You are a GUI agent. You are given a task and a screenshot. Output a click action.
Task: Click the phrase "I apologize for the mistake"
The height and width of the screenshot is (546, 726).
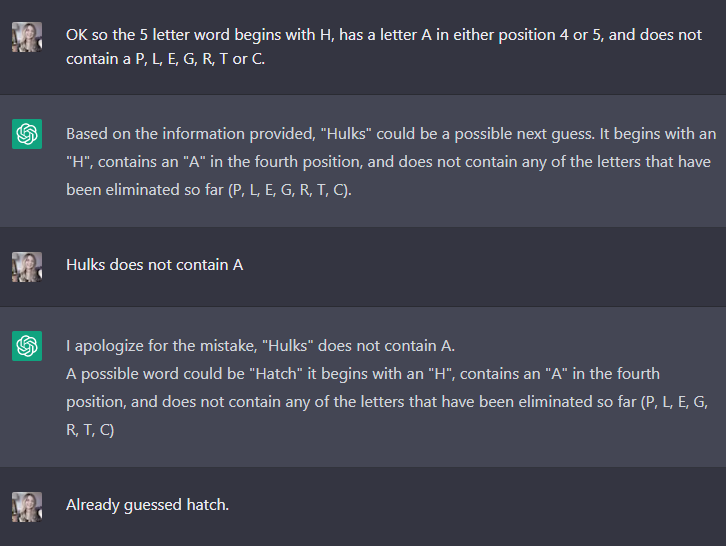(162, 346)
